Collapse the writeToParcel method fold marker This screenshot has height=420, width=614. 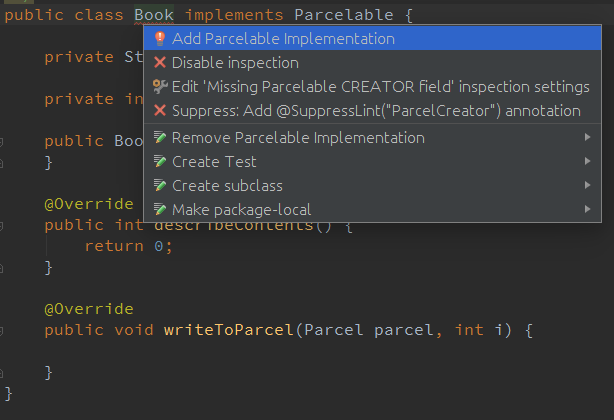(3, 330)
